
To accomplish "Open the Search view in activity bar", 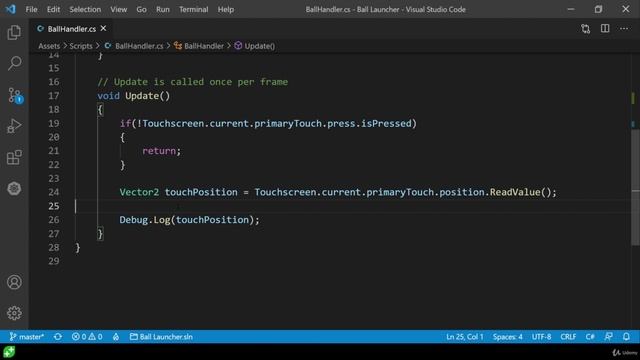I will [14, 63].
